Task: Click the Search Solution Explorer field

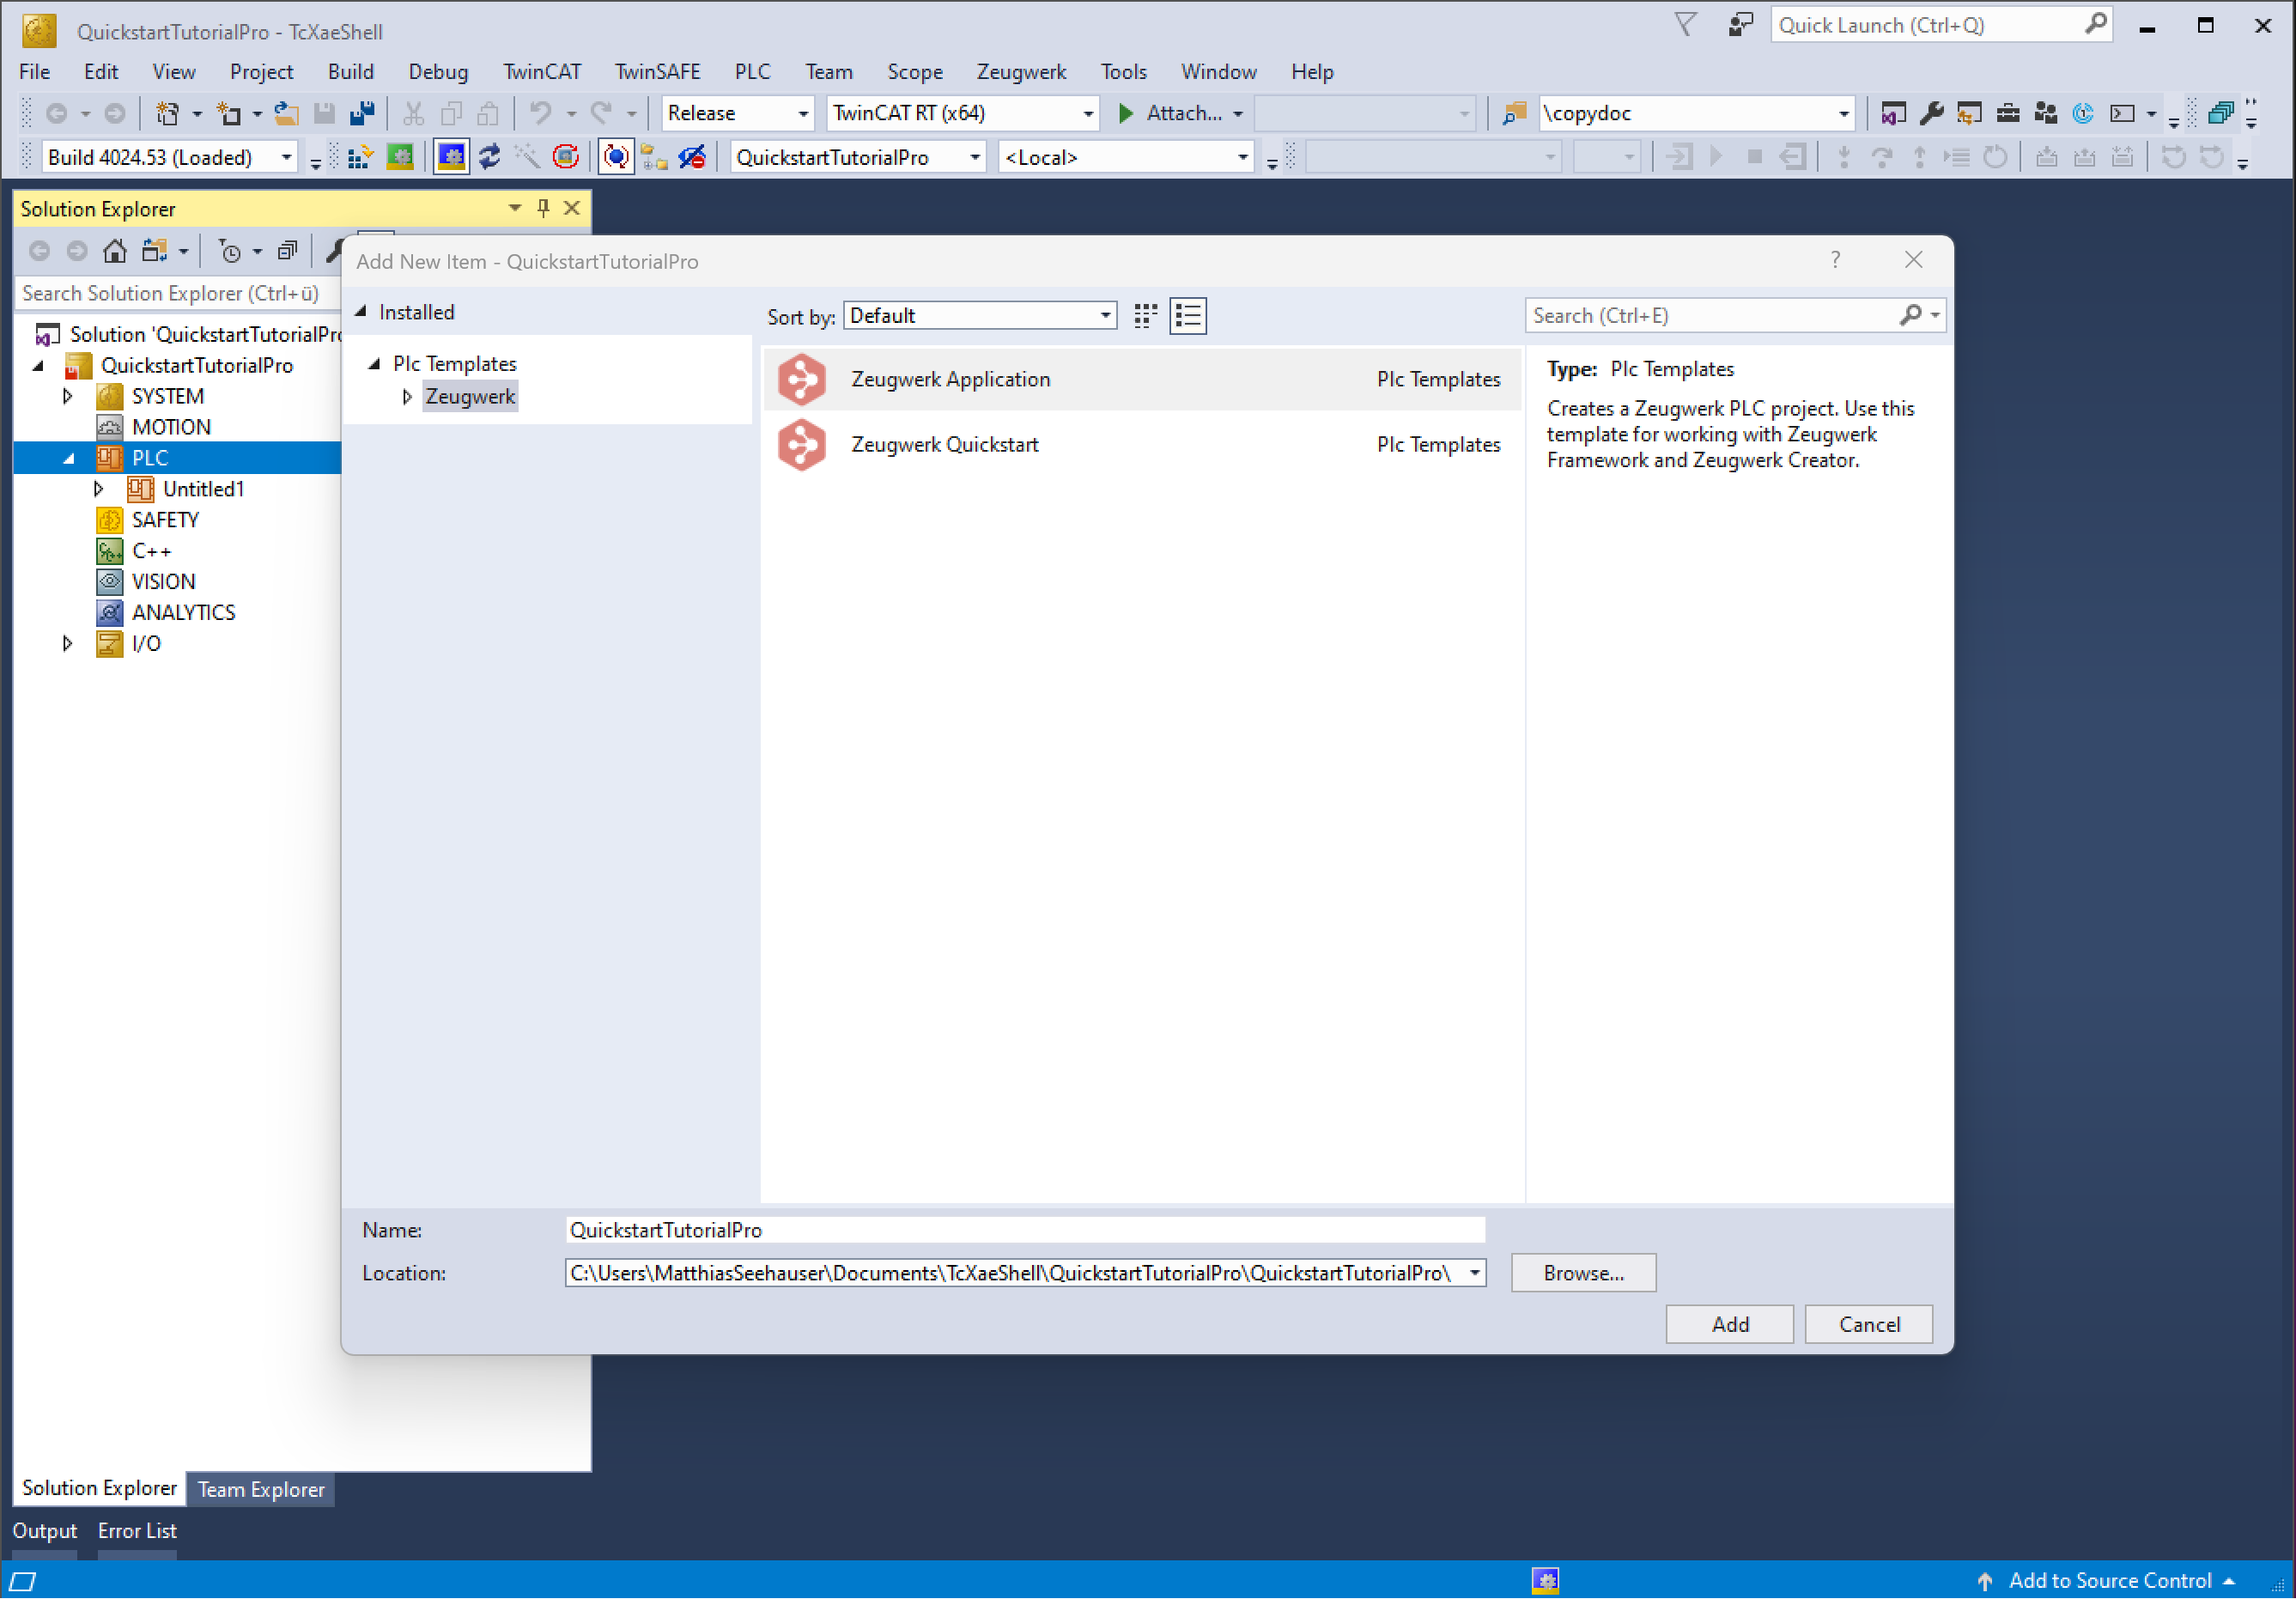Action: [x=178, y=293]
